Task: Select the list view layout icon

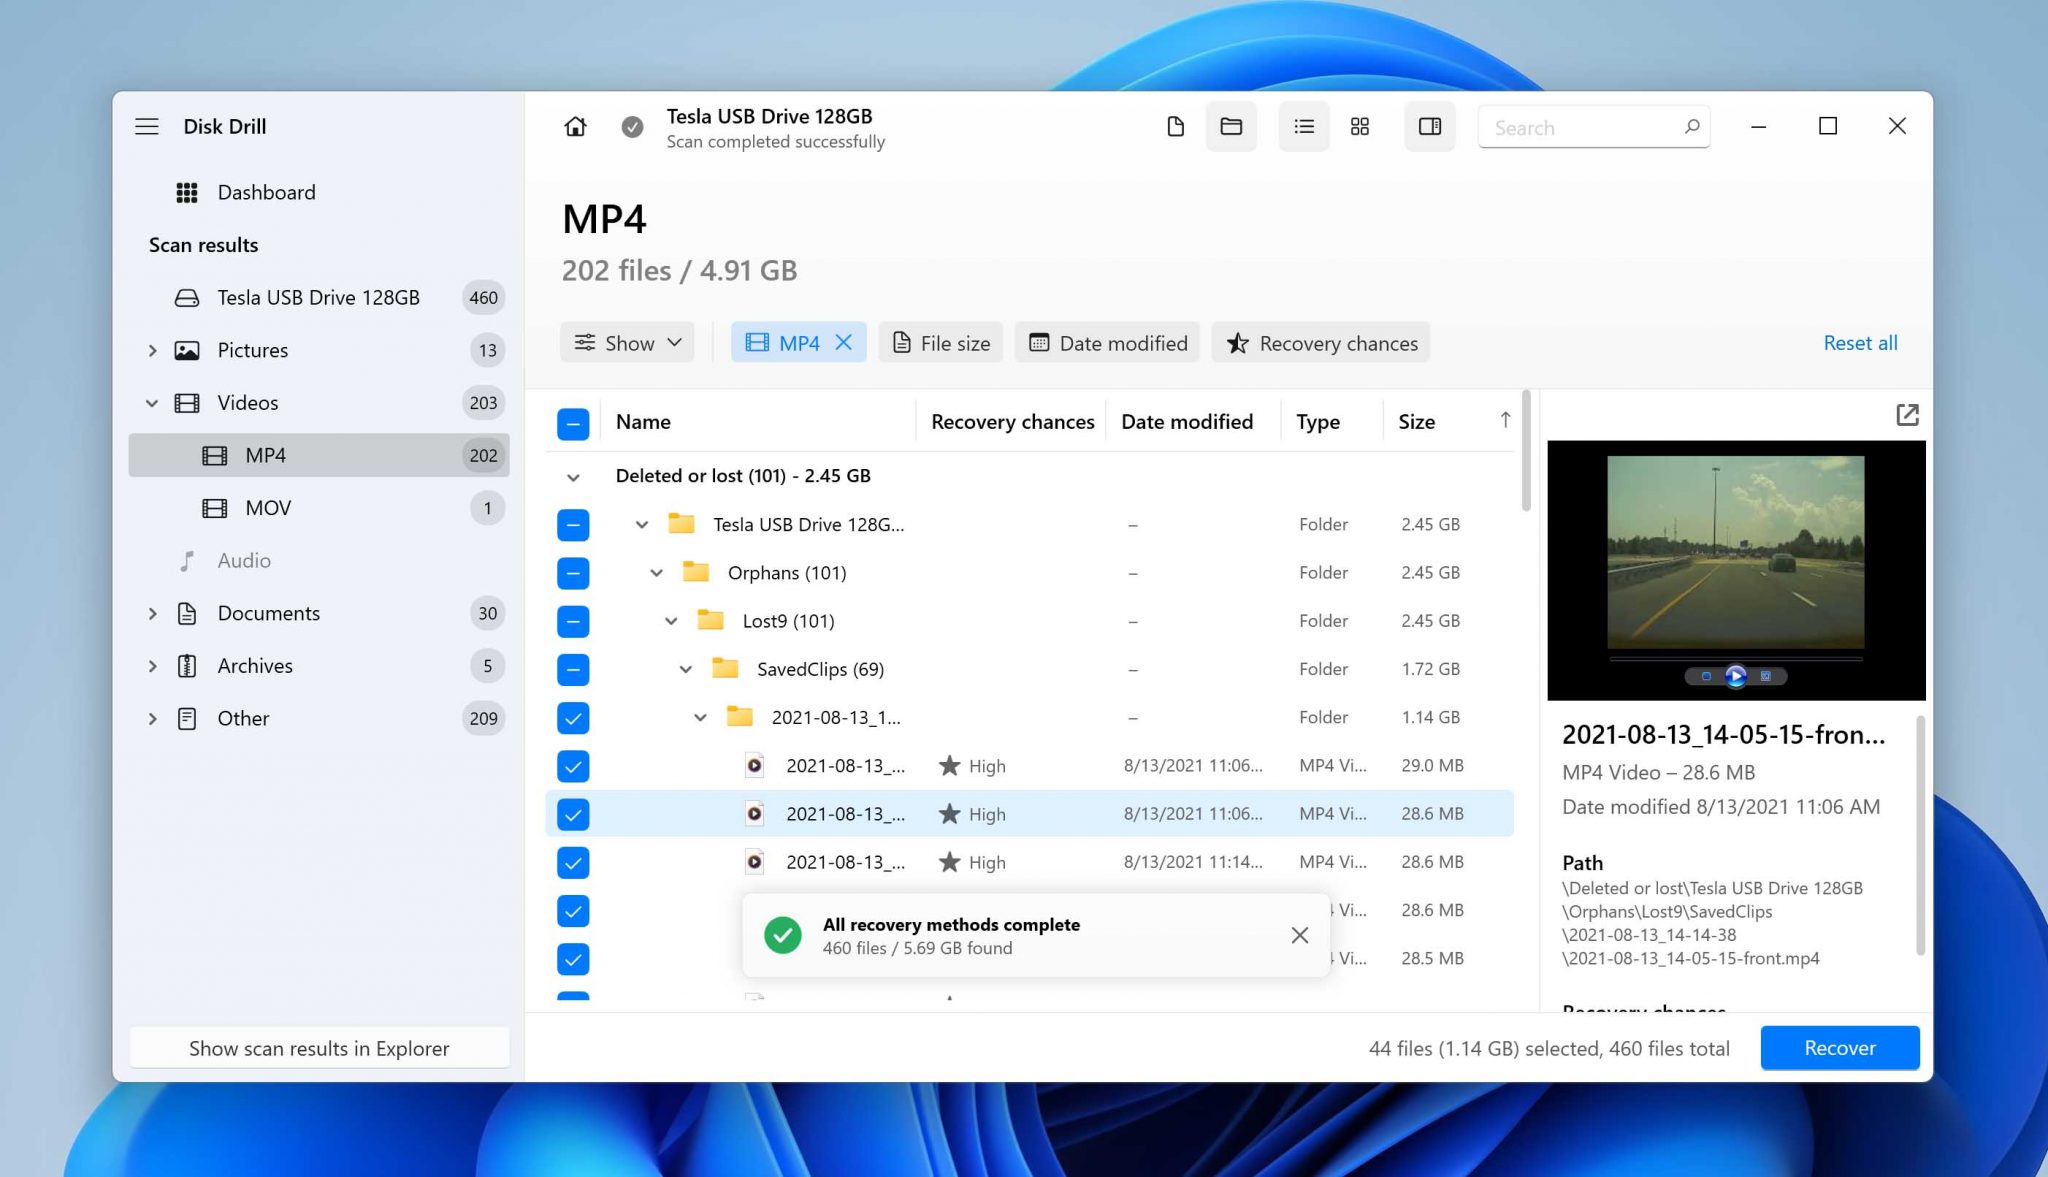Action: 1304,127
